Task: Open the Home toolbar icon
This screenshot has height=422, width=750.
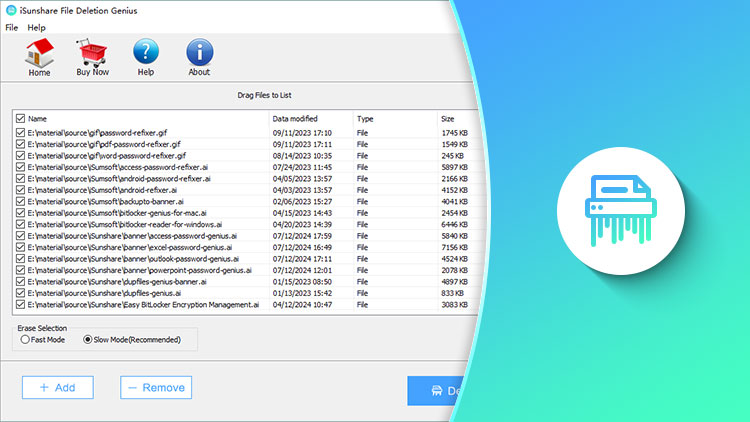Action: tap(39, 57)
